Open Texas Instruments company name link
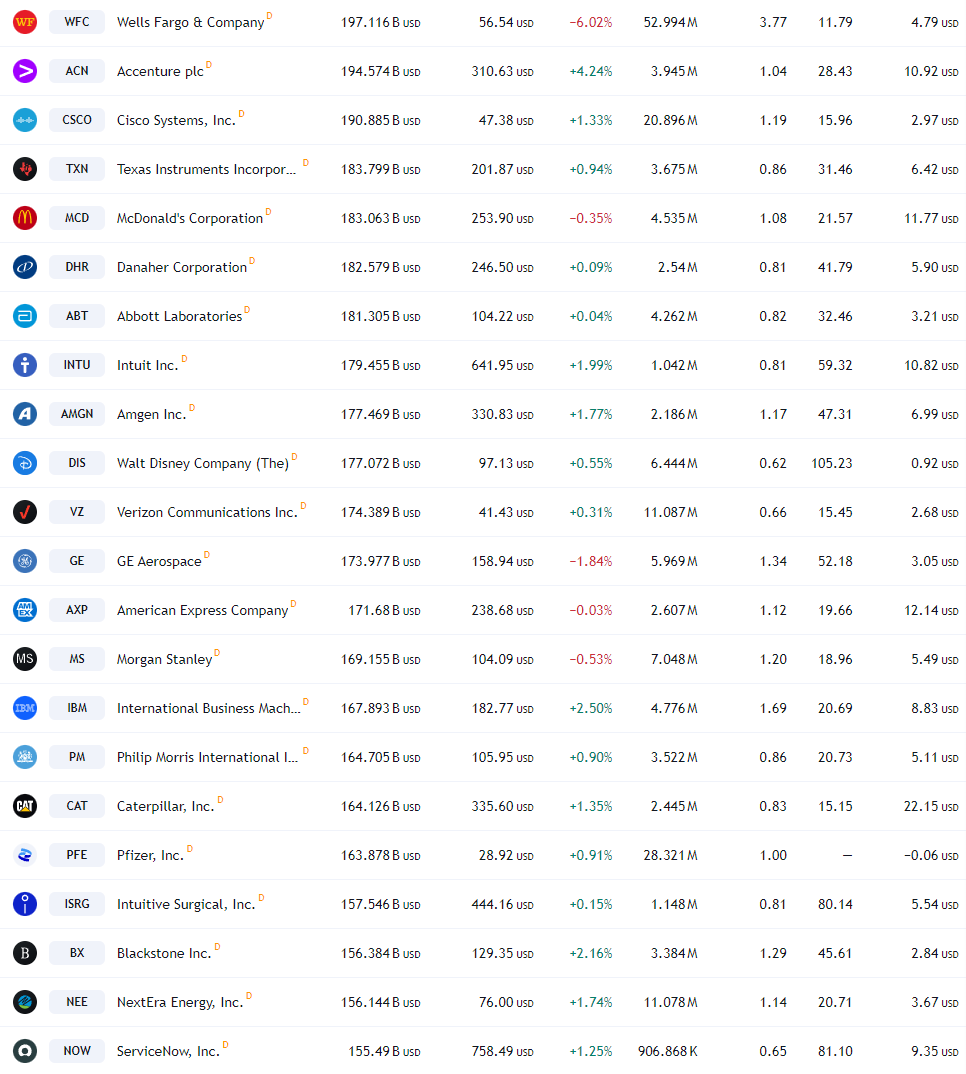 pos(206,169)
